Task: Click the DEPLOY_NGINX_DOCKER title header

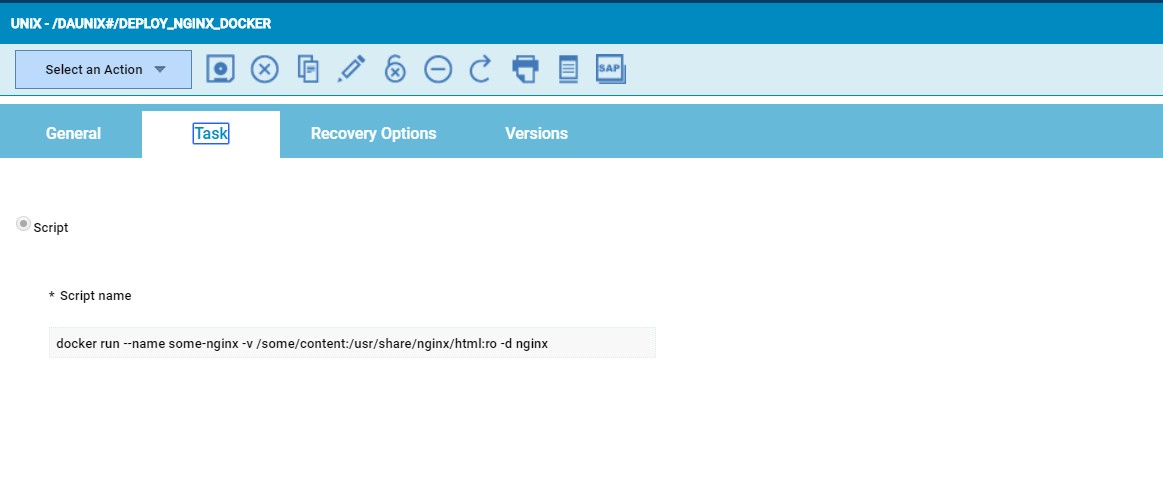Action: pos(141,23)
